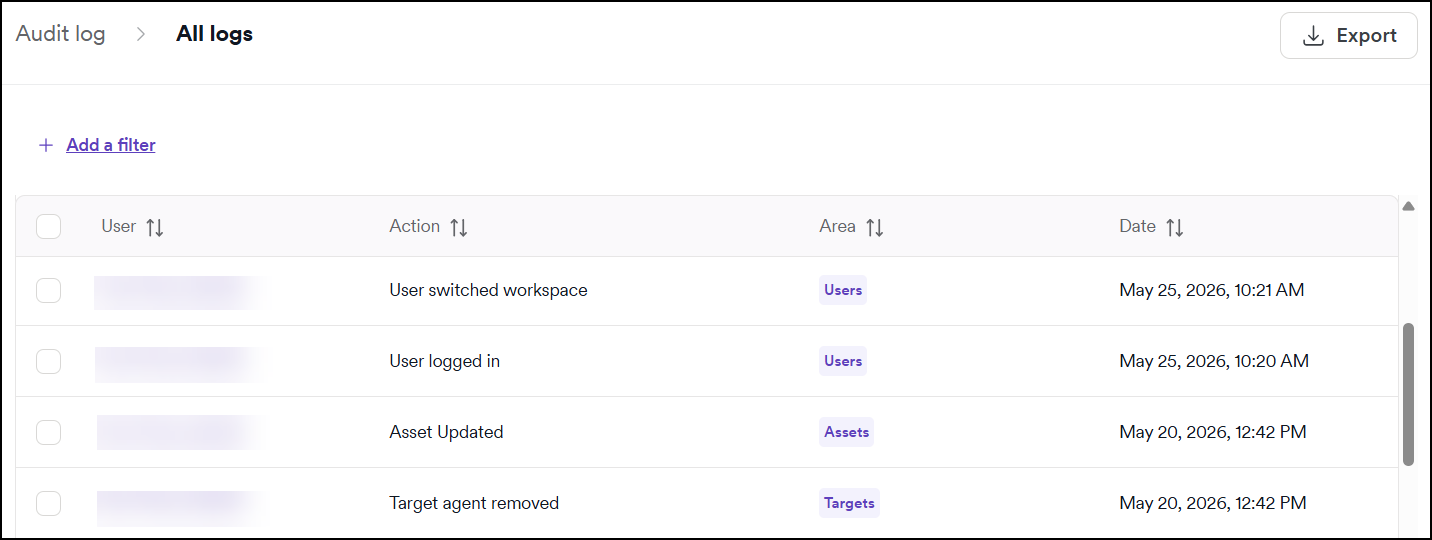Click the date May 25, 2026, 10:21 AM

[x=1211, y=290]
